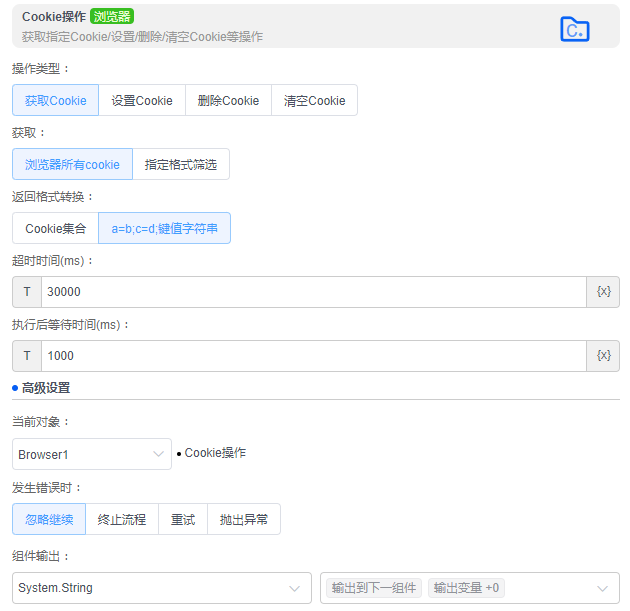
Task: Click the {x} variable icon for wait time field
Action: pos(603,356)
